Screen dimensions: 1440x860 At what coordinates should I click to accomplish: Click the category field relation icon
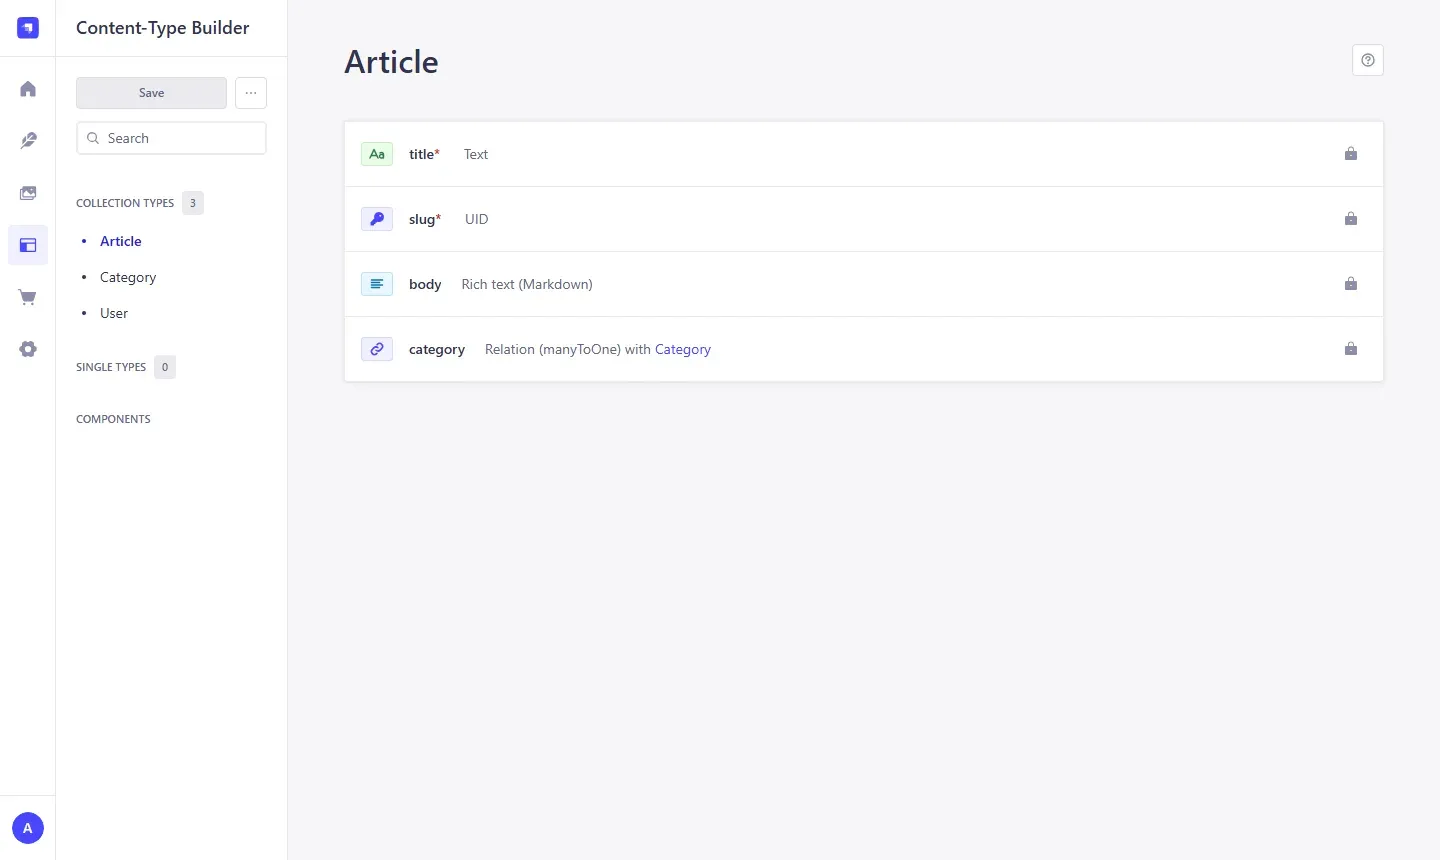click(x=377, y=349)
